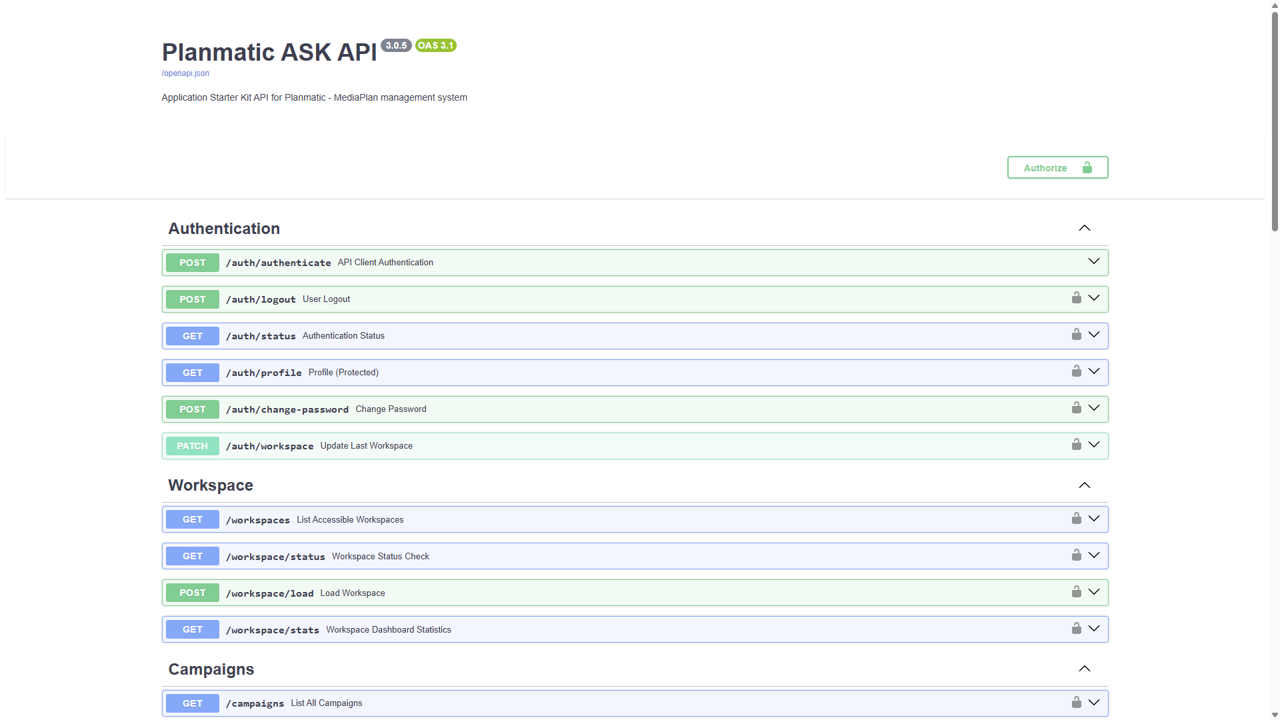1280x720 pixels.
Task: Click the /campaigns path text
Action: pyautogui.click(x=255, y=704)
